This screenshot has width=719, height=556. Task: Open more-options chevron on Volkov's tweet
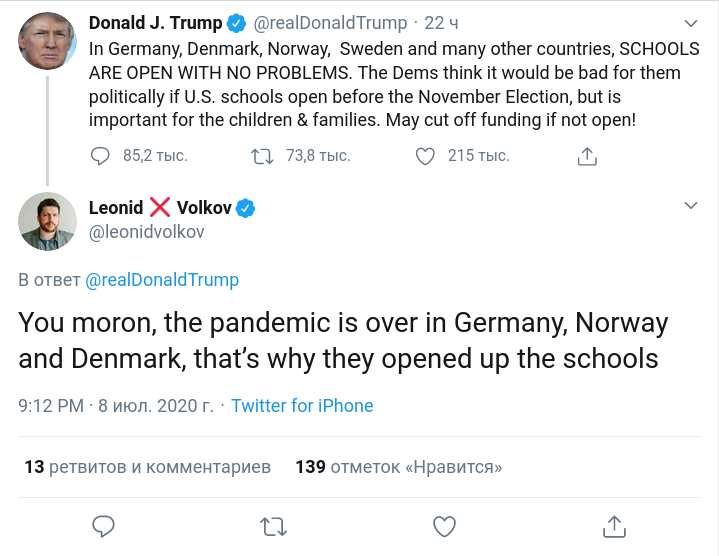point(691,206)
